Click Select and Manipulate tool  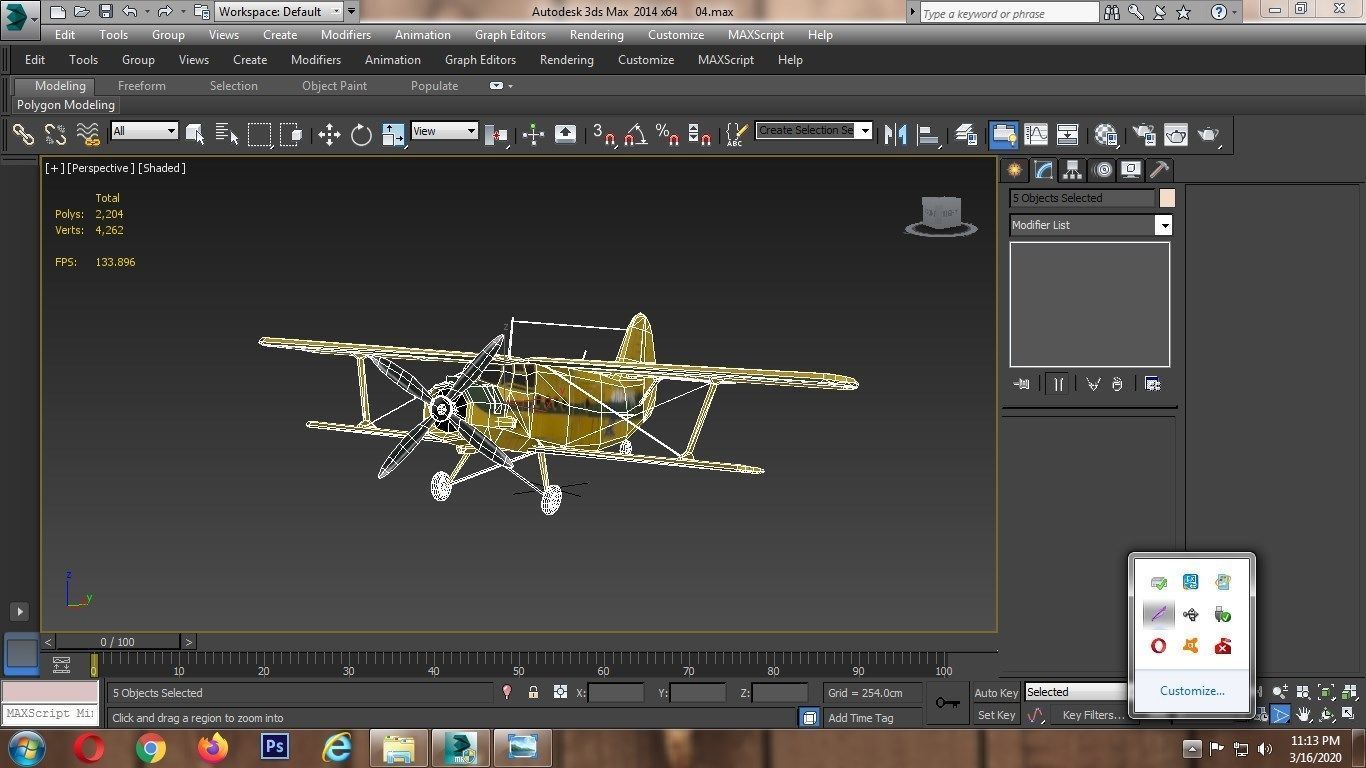pos(533,134)
